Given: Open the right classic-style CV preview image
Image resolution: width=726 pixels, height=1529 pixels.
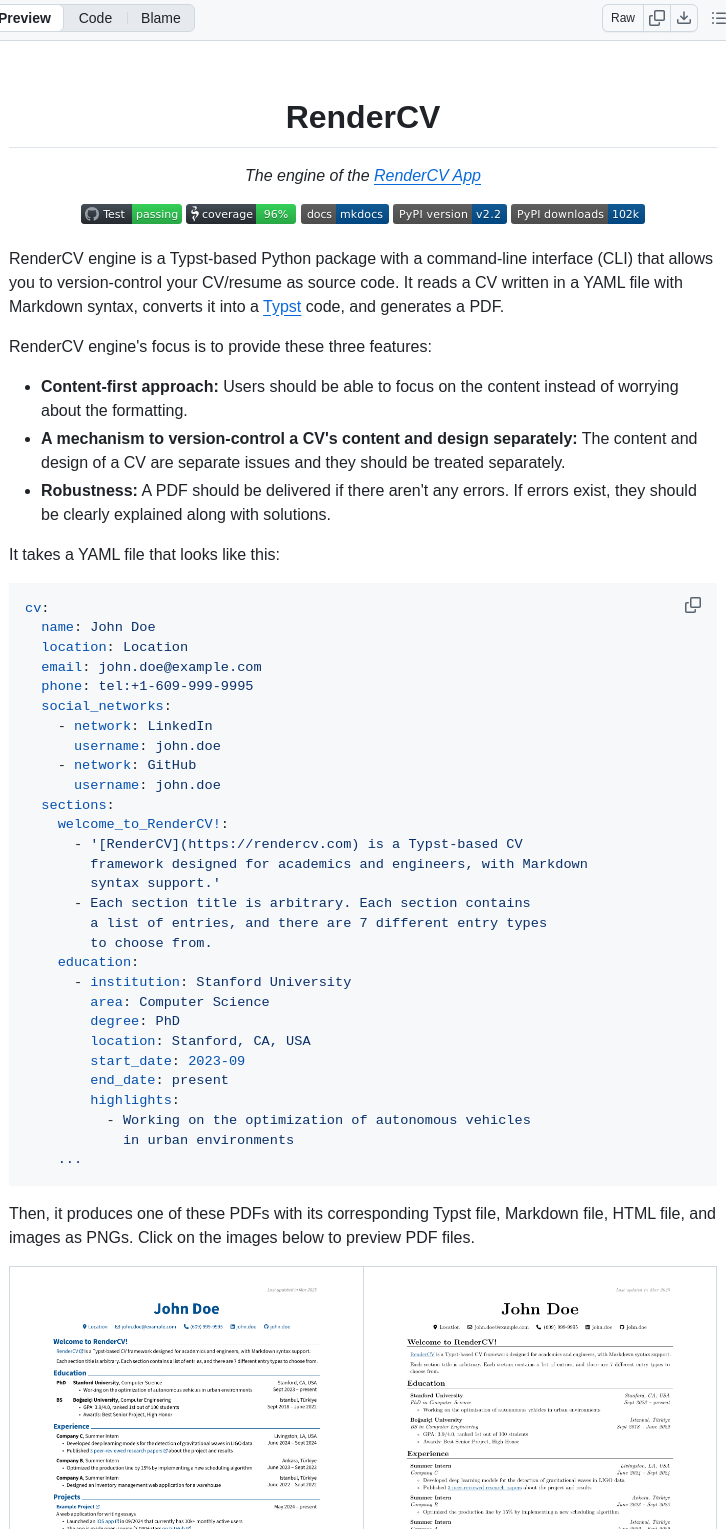Looking at the screenshot, I should click(540, 1398).
